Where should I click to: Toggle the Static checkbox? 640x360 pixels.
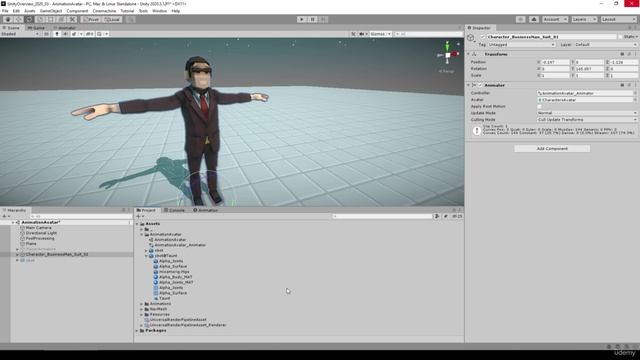point(620,37)
